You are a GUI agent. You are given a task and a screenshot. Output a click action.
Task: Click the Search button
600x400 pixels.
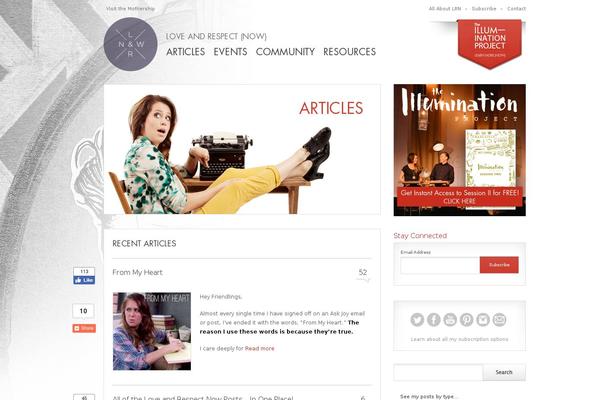click(504, 372)
